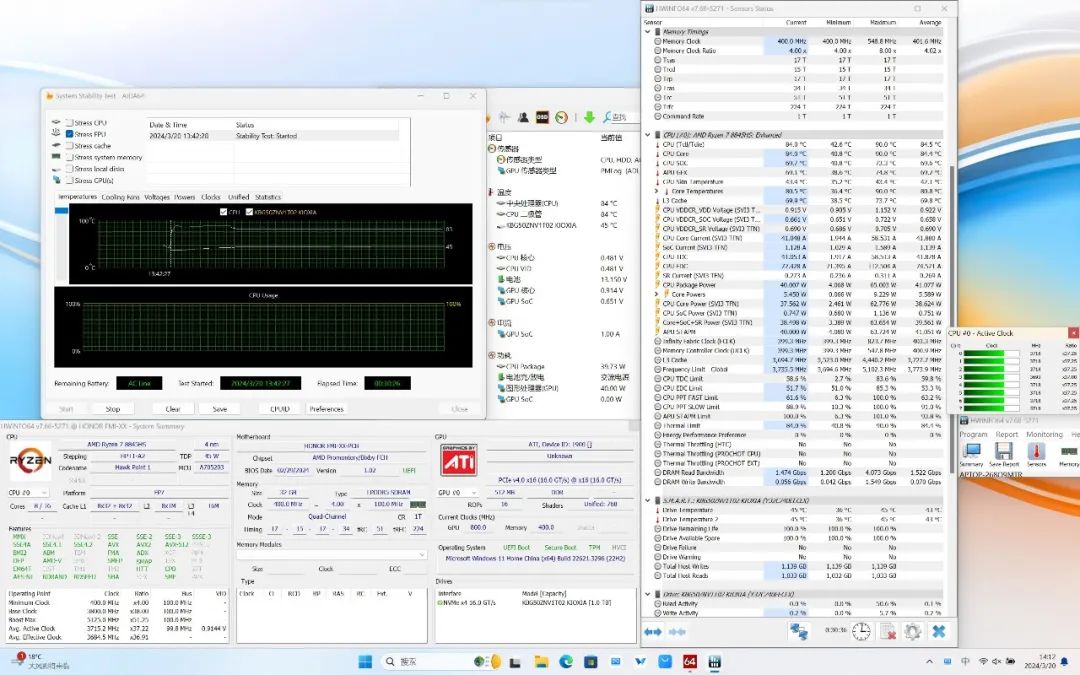
Task: Switch to Powers tab
Action: pyautogui.click(x=185, y=197)
